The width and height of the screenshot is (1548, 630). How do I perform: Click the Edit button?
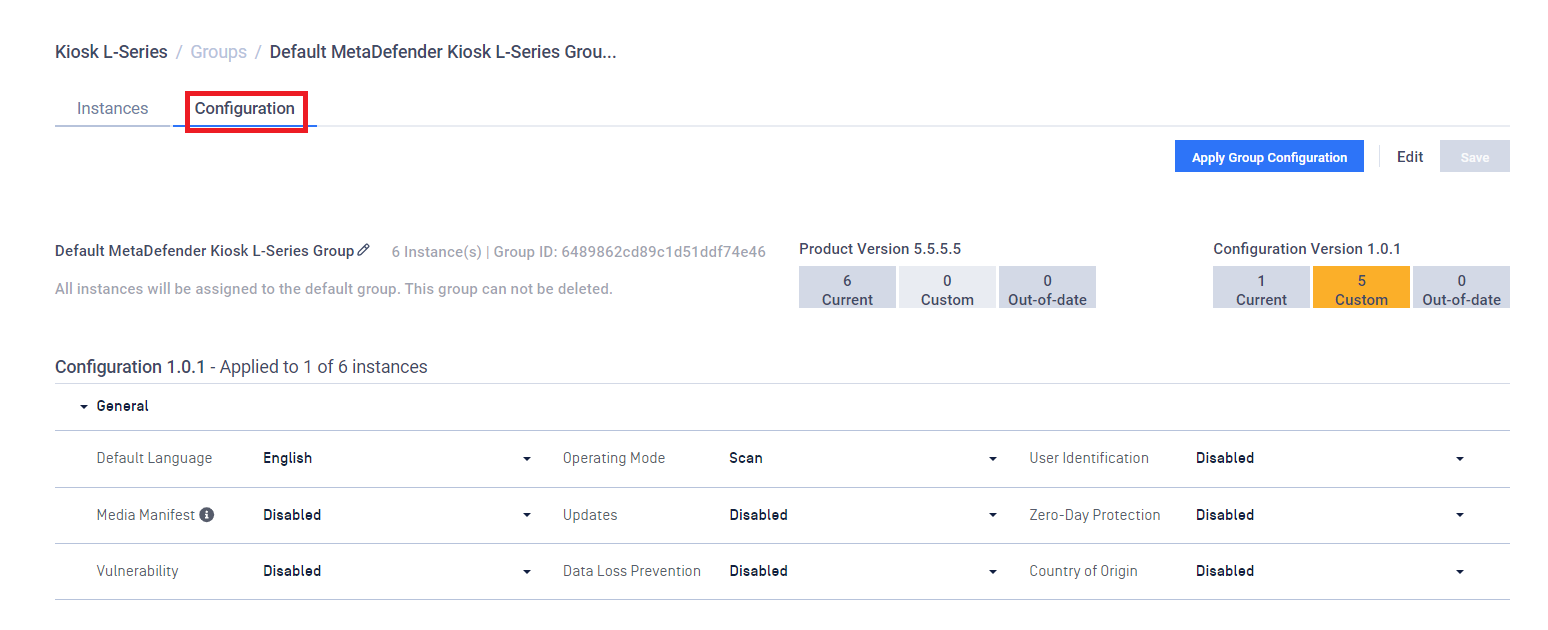(x=1410, y=157)
